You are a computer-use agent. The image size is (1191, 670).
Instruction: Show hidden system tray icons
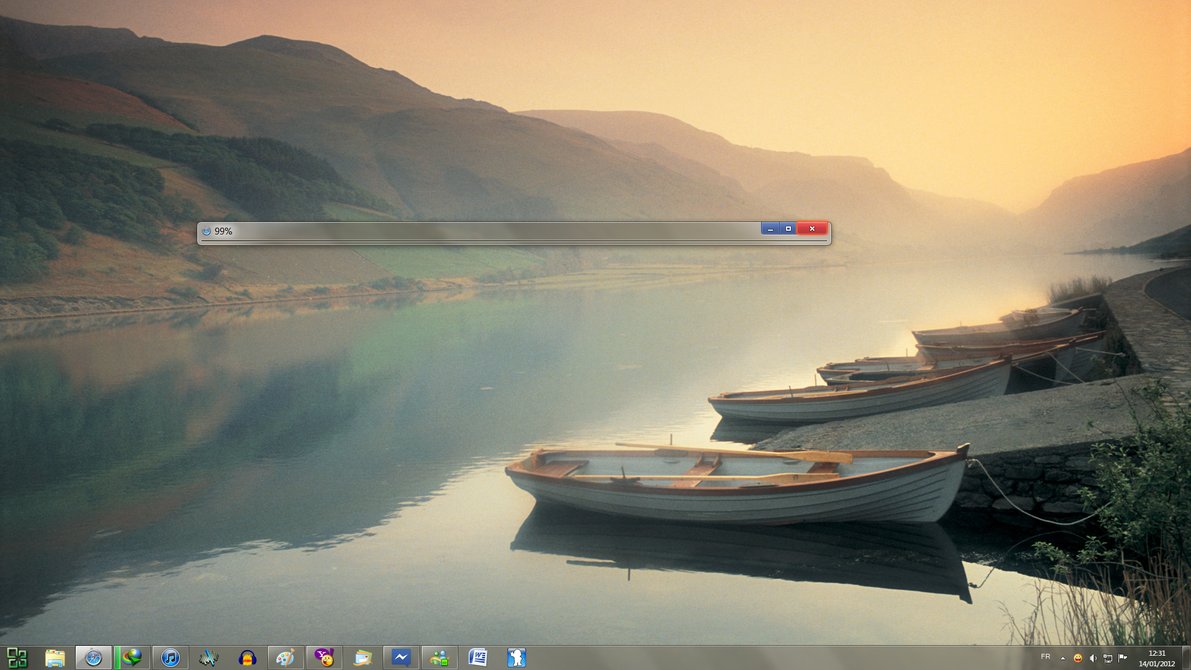1062,658
